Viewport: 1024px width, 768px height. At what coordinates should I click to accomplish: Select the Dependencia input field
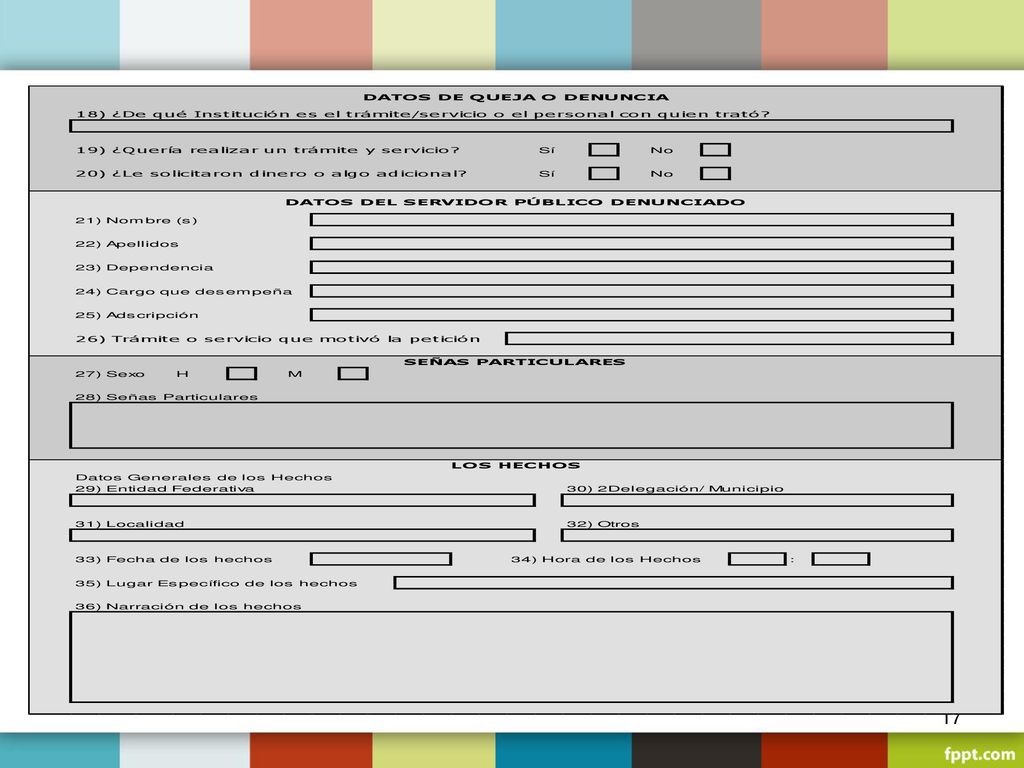tap(632, 267)
